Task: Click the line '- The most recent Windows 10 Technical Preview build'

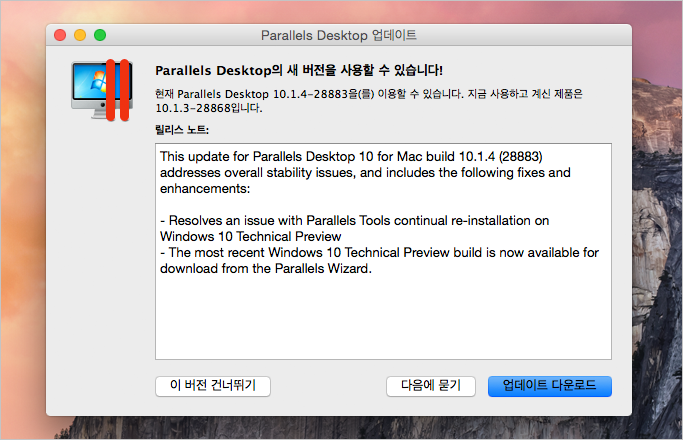Action: (x=379, y=253)
